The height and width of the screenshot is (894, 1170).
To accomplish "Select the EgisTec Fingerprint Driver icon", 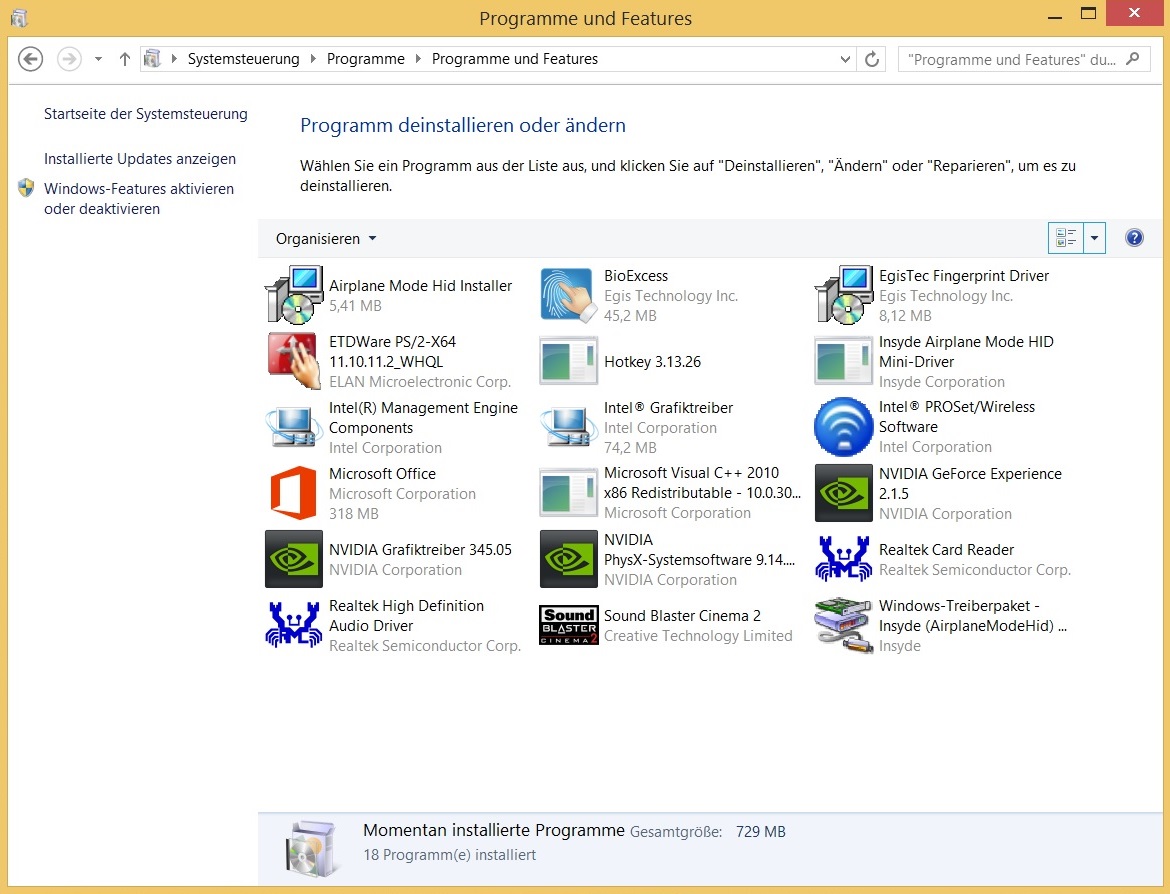I will (844, 296).
